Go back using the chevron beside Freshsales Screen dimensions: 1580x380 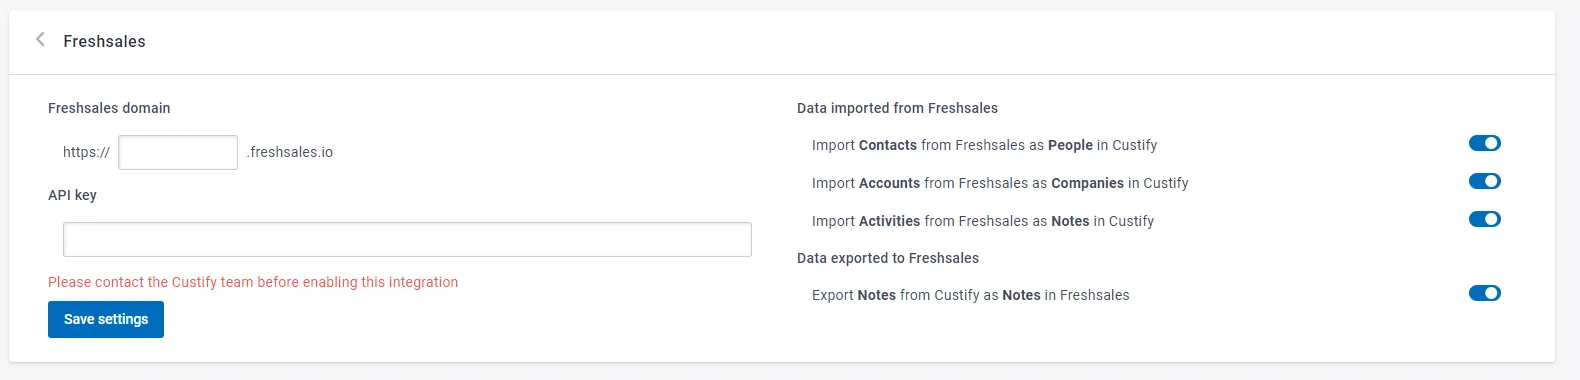(40, 40)
